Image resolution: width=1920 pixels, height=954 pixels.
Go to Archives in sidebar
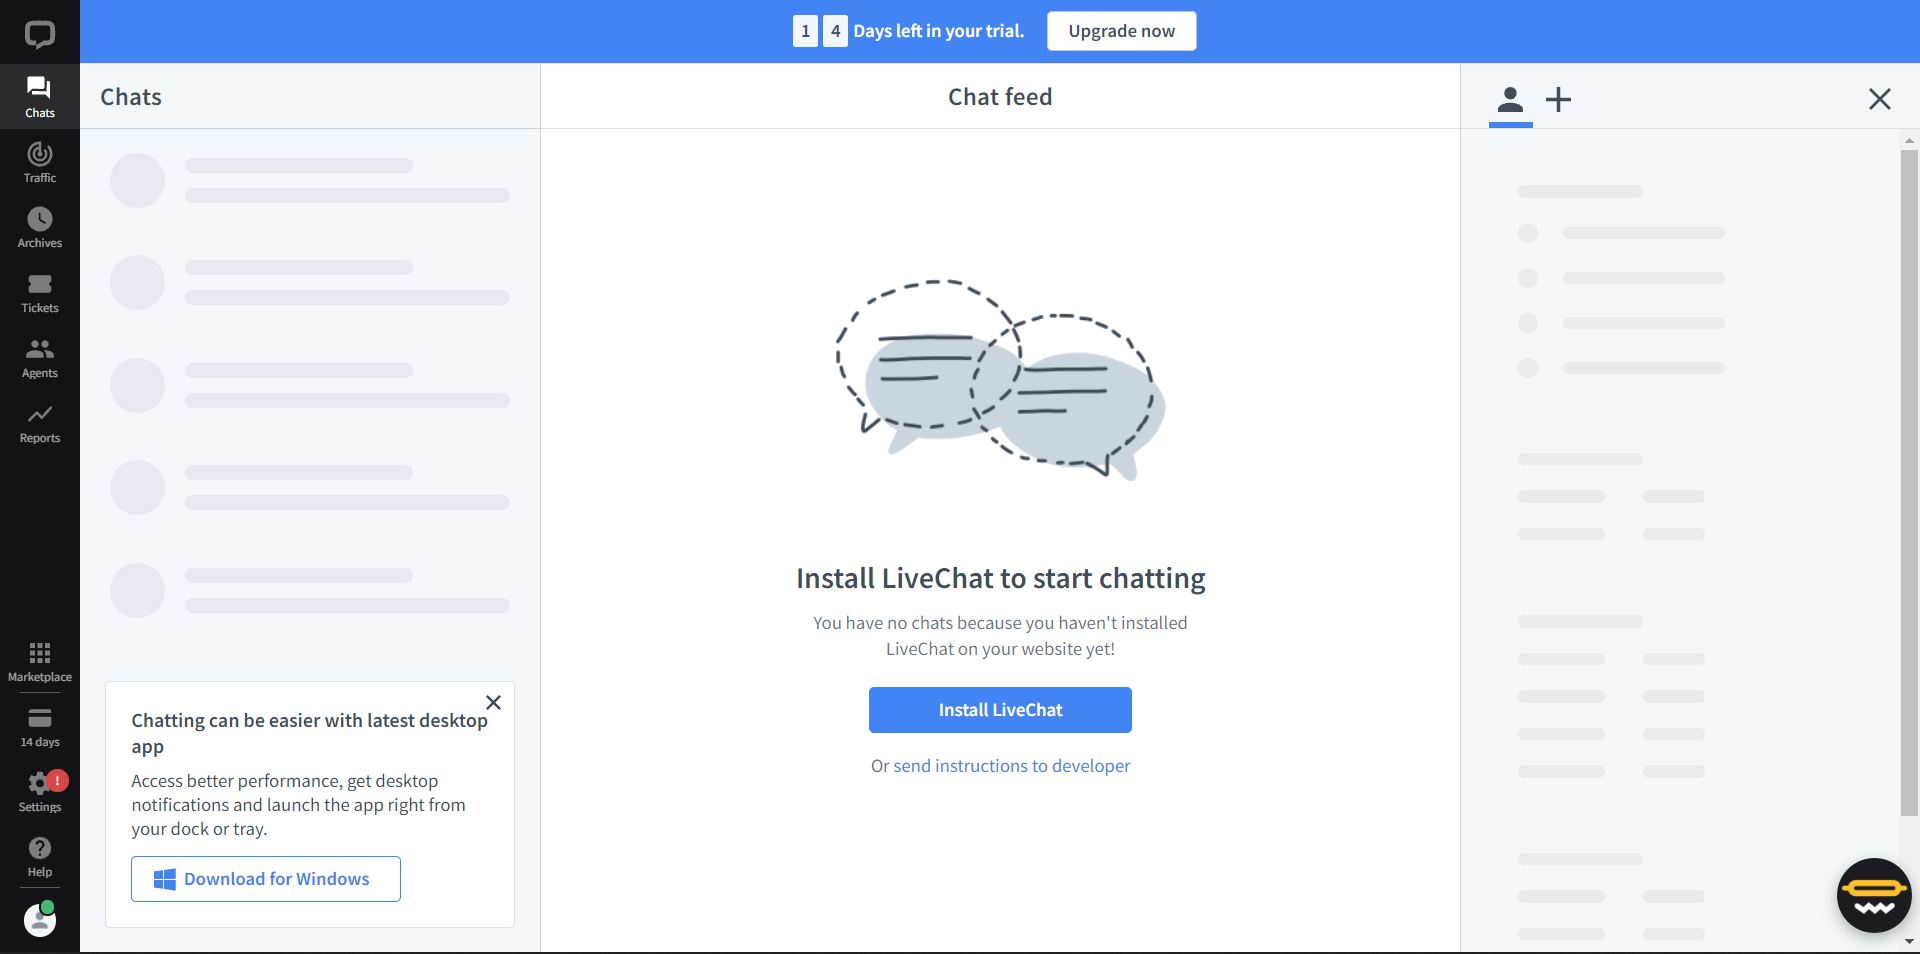(x=40, y=227)
